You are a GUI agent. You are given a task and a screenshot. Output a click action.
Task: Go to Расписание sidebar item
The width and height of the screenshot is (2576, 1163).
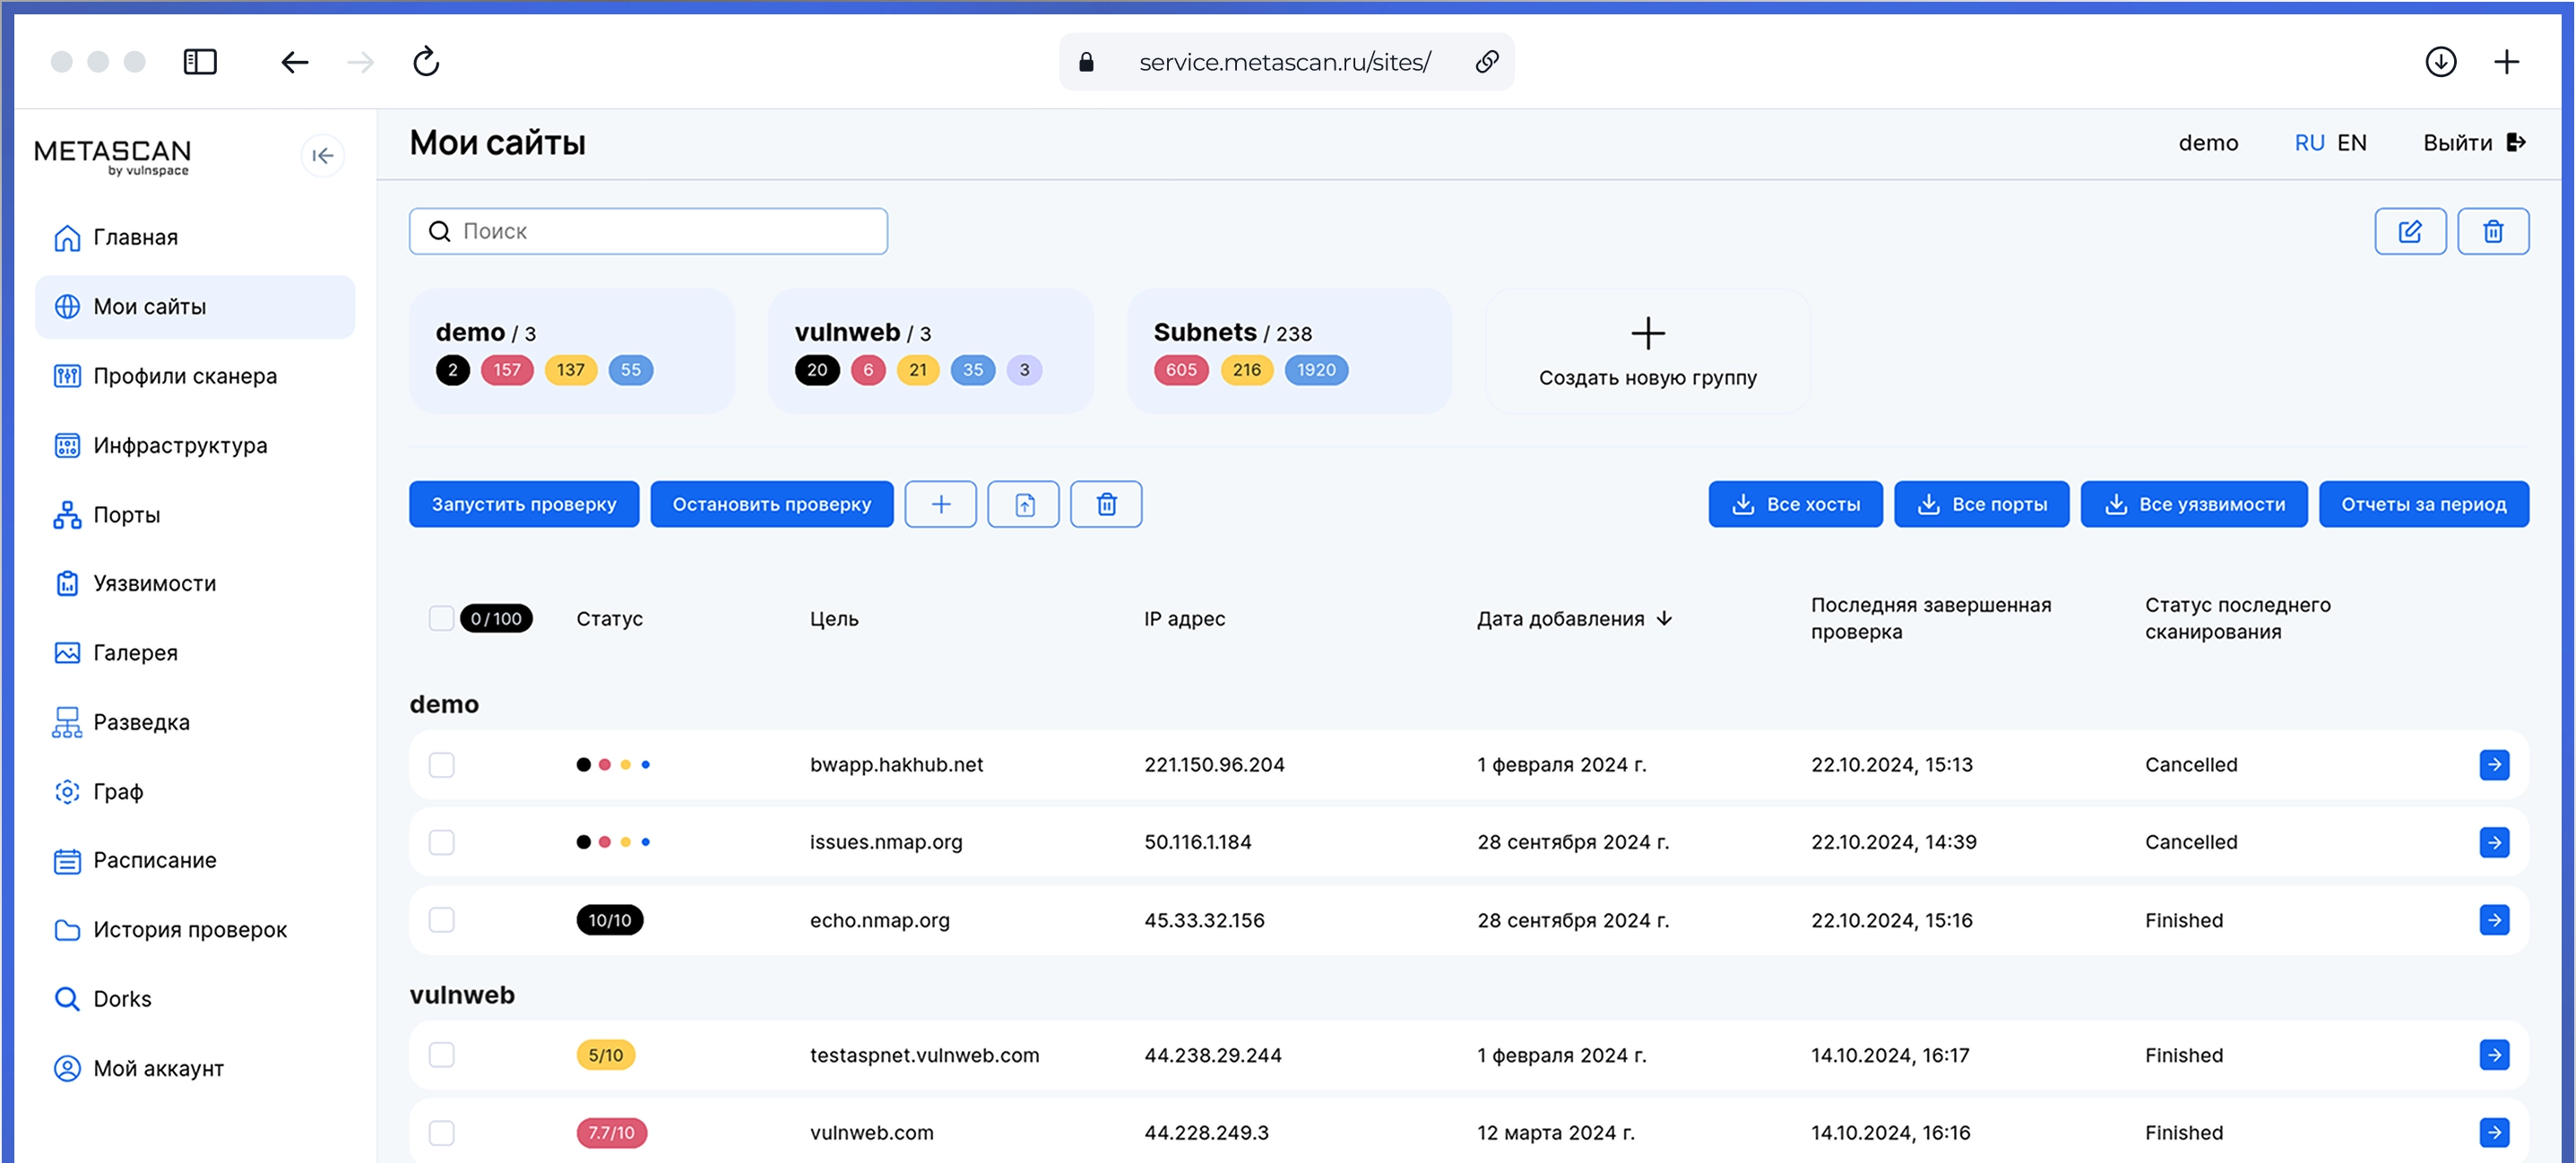click(154, 860)
